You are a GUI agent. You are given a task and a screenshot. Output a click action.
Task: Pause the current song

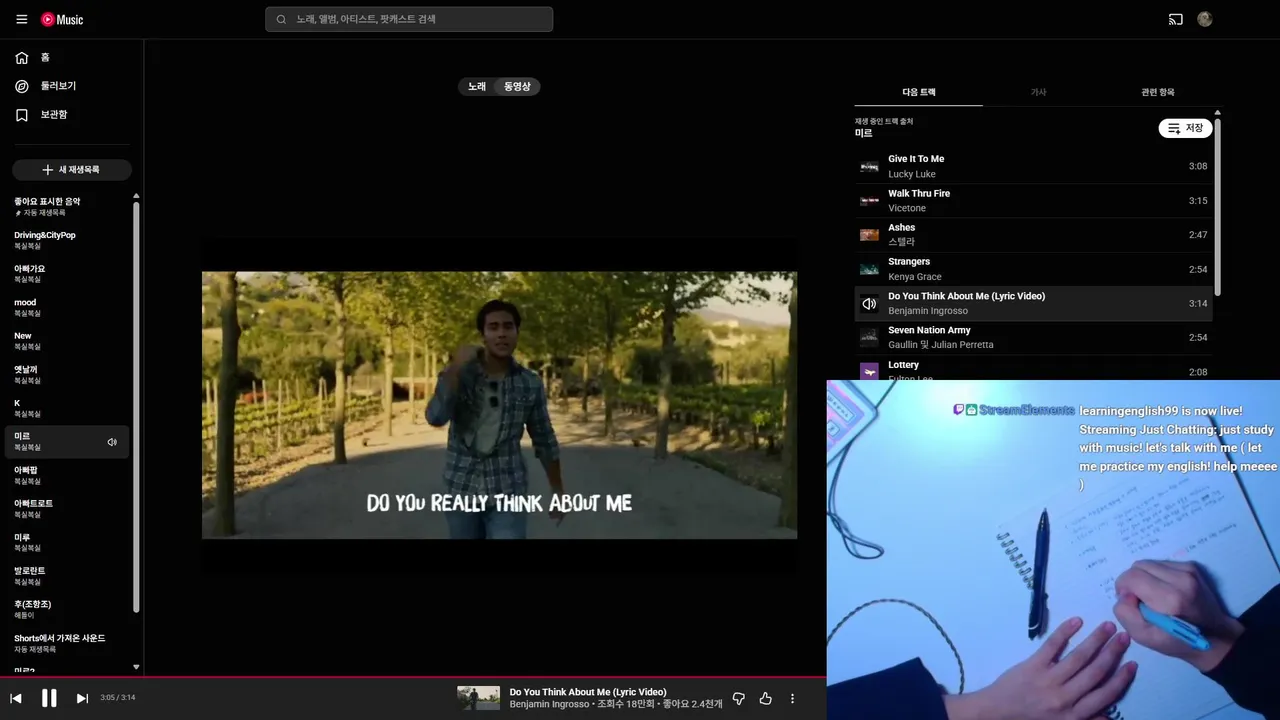pos(49,698)
